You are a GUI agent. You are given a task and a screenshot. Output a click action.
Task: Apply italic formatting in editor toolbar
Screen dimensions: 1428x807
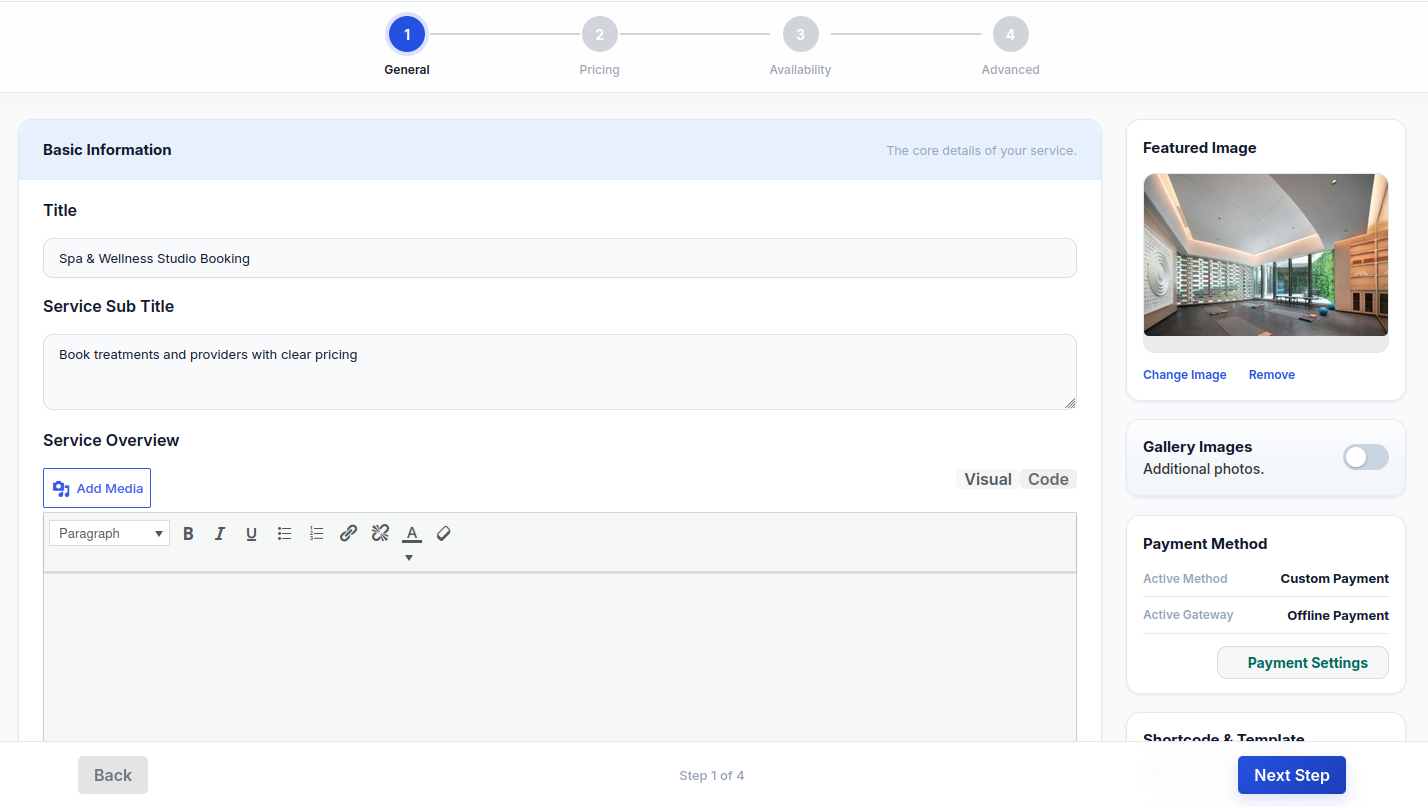click(220, 534)
